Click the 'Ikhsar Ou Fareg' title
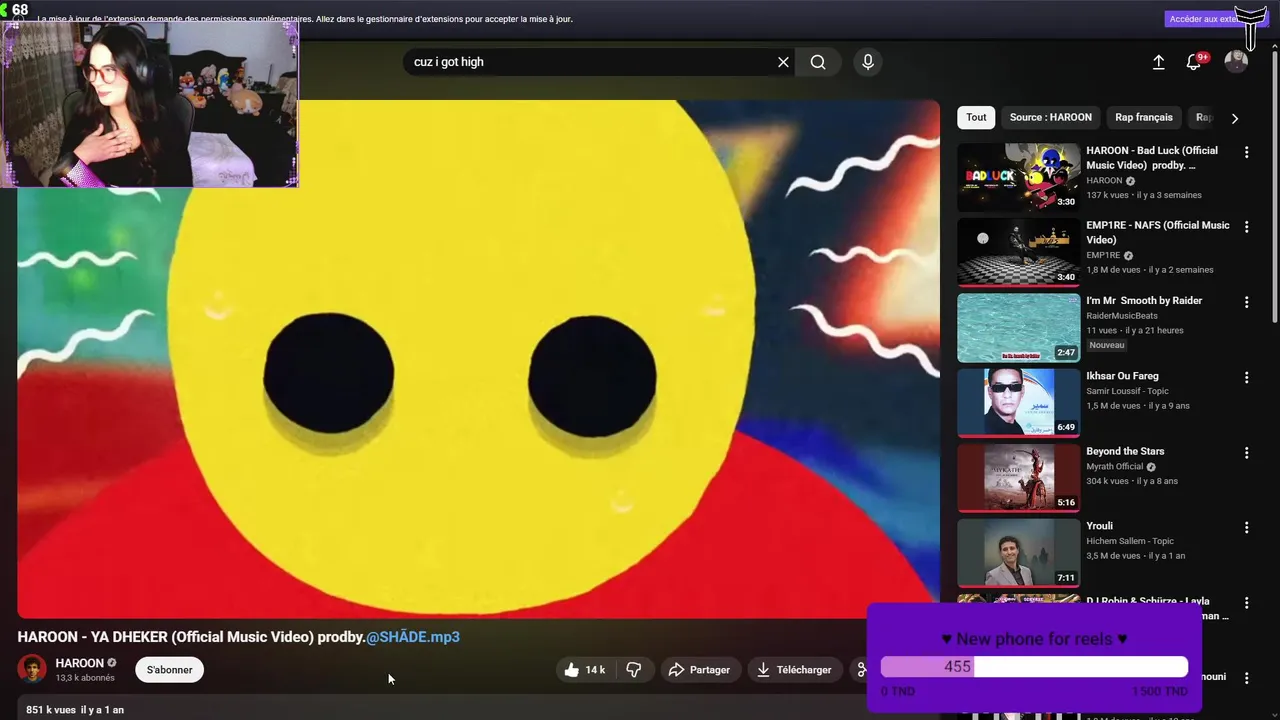 (1122, 376)
